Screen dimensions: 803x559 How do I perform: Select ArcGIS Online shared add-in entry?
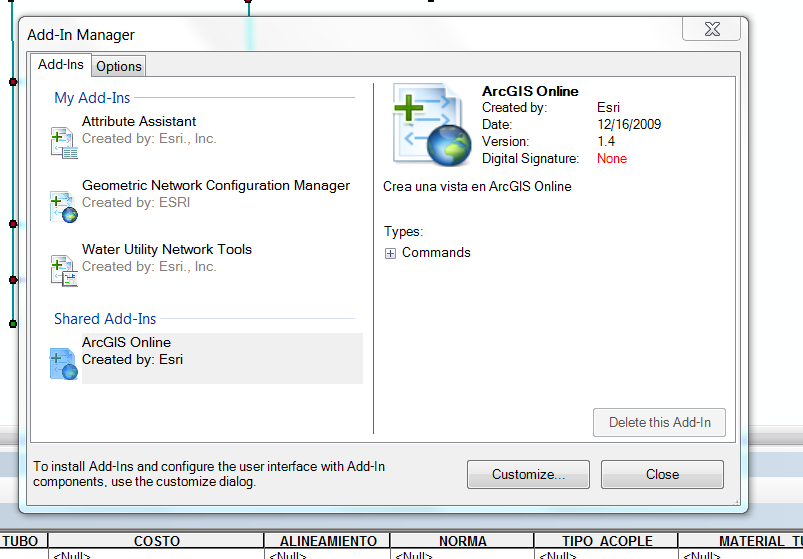coord(205,358)
